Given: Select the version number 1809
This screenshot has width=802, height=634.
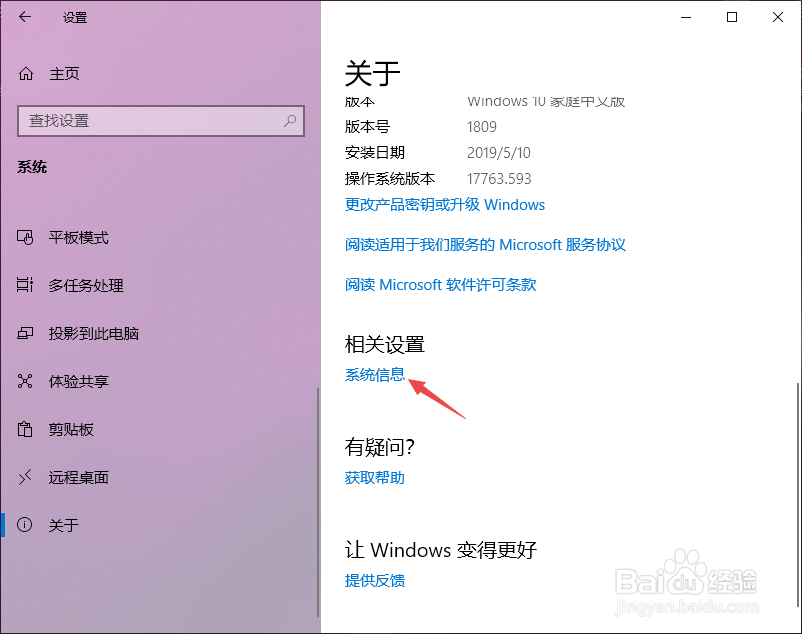Looking at the screenshot, I should click(482, 127).
